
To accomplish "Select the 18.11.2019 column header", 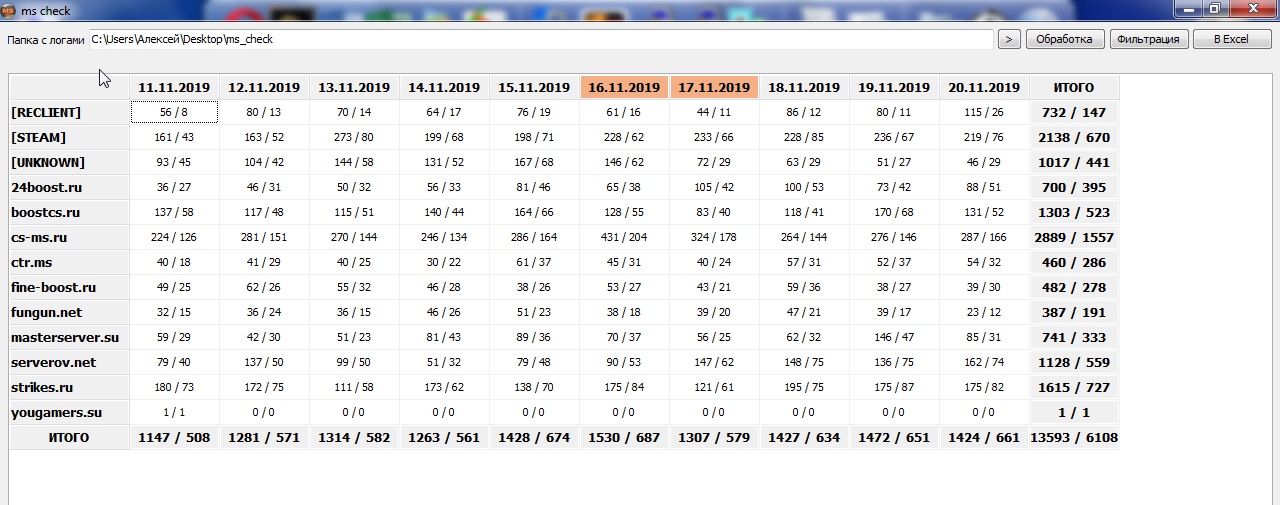I will click(x=804, y=87).
